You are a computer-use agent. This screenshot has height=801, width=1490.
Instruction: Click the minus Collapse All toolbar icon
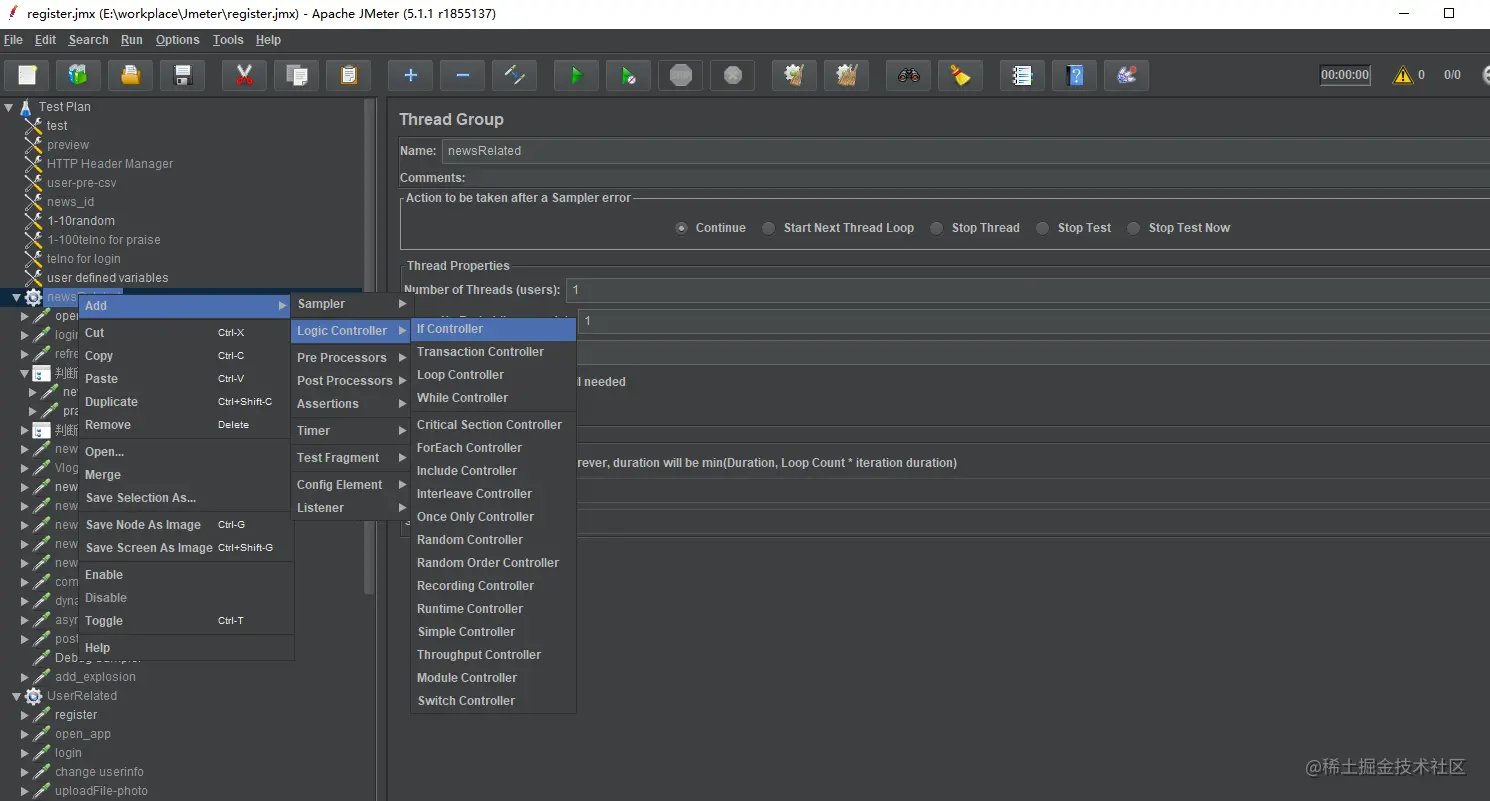click(x=462, y=75)
